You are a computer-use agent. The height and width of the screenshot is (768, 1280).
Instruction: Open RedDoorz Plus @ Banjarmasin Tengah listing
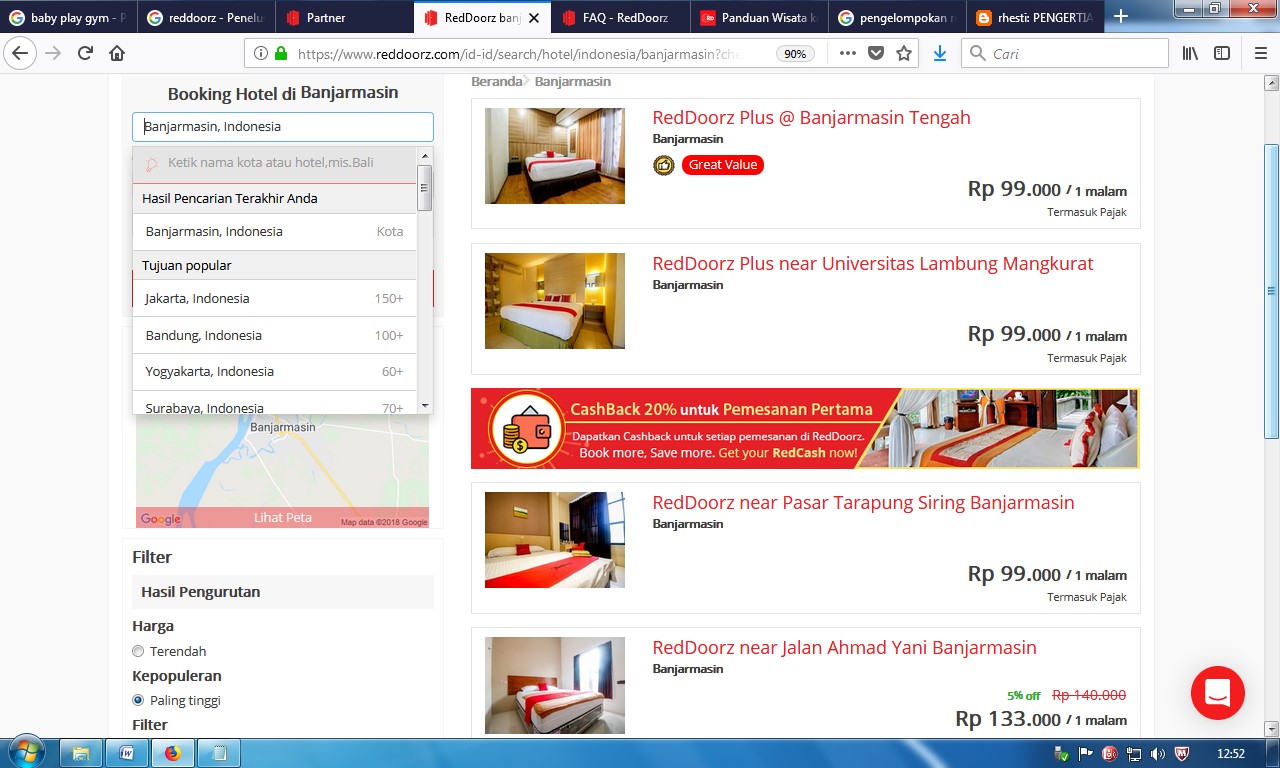pos(811,118)
